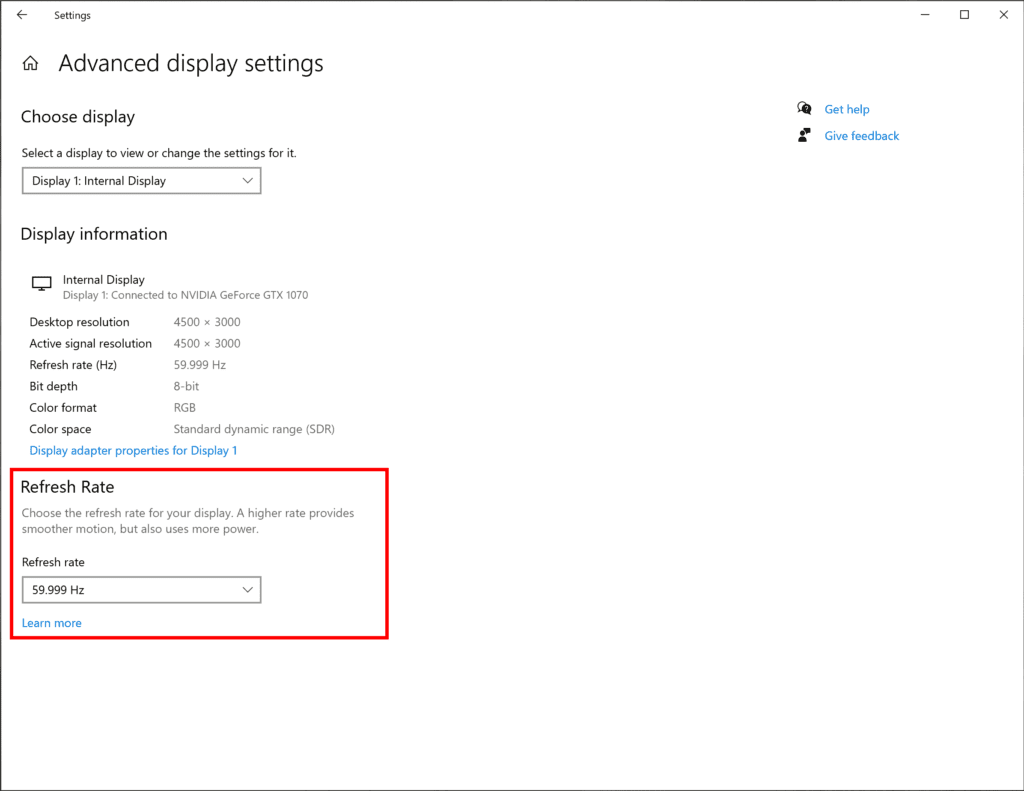Select the Desktop resolution row label
This screenshot has height=791, width=1024.
(79, 322)
